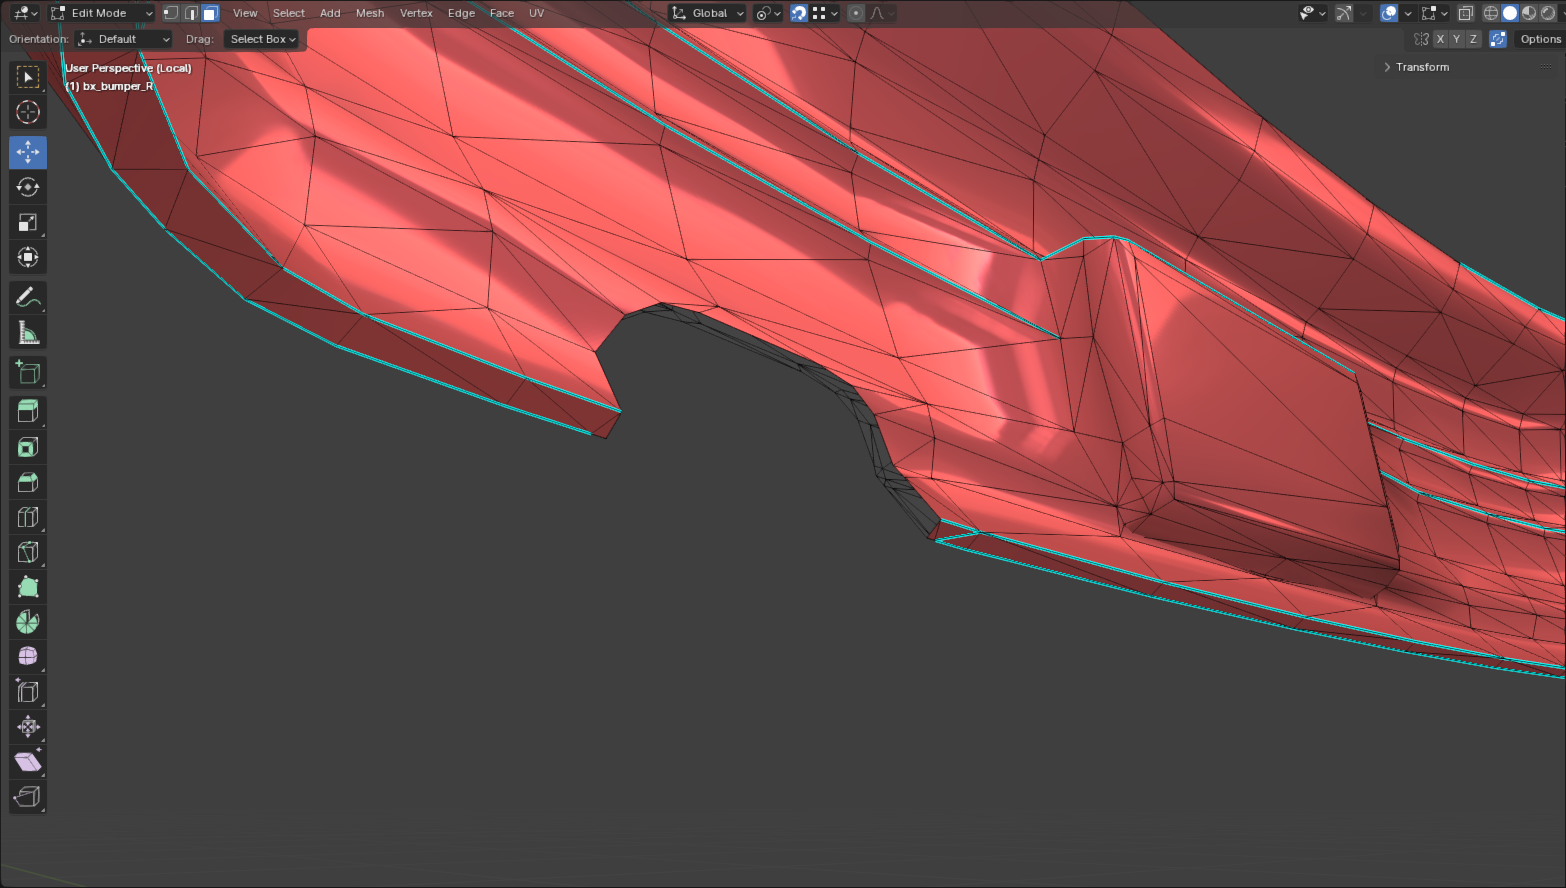Open the object visibility and selectability popover

point(1312,13)
